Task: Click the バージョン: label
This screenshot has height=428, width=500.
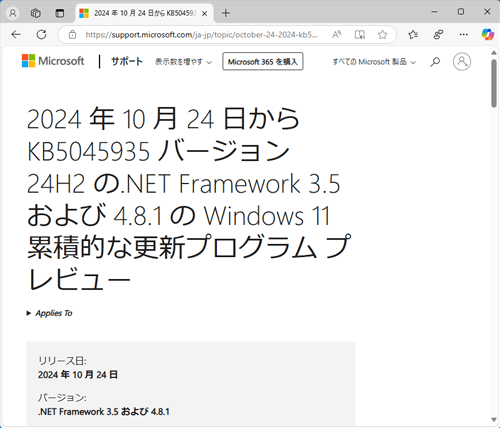Action: coord(62,398)
